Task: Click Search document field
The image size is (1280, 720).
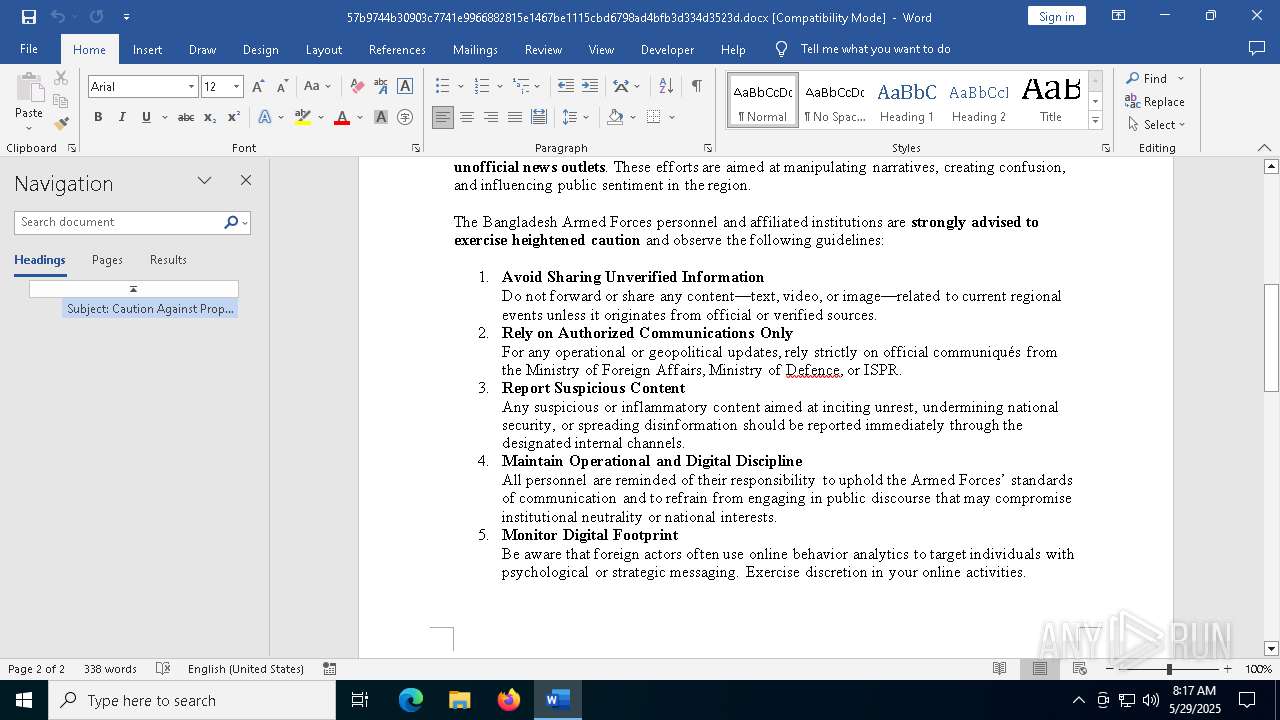Action: (120, 222)
